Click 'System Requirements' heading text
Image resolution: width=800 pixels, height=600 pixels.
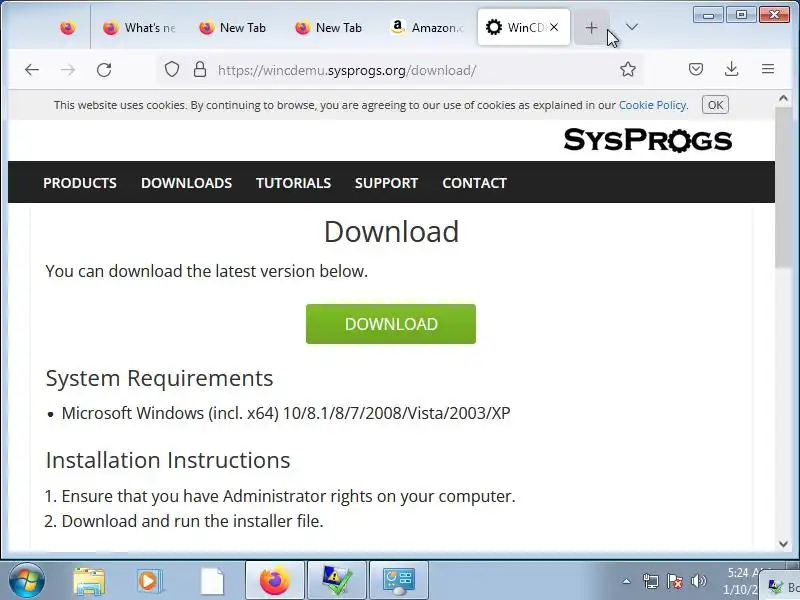[x=159, y=378]
